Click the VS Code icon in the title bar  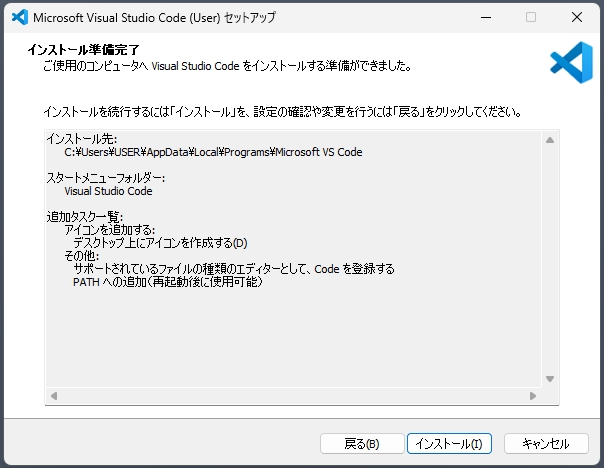click(x=16, y=17)
